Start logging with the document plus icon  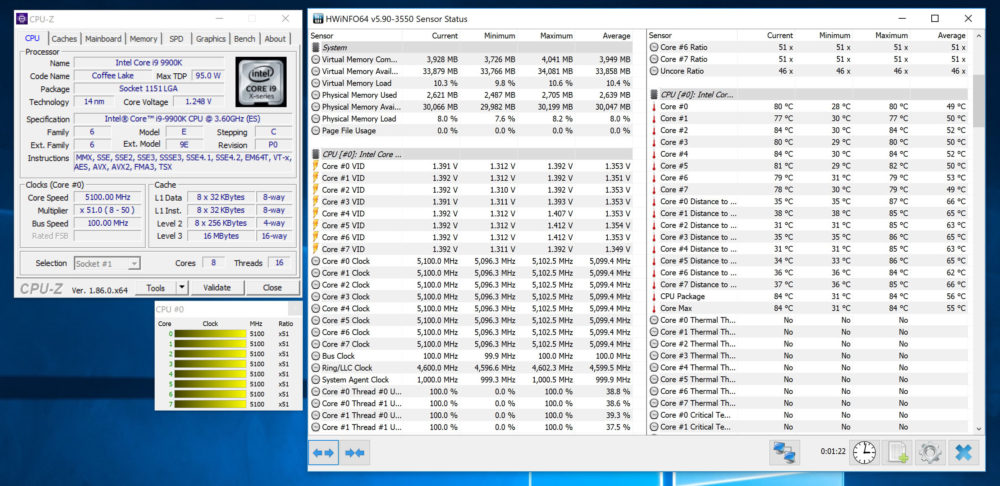click(897, 453)
